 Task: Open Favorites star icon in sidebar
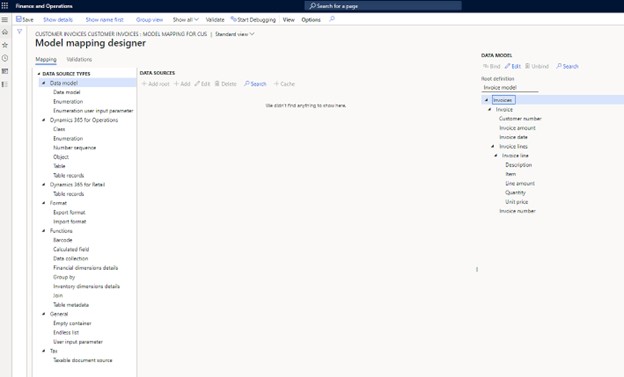(x=5, y=45)
